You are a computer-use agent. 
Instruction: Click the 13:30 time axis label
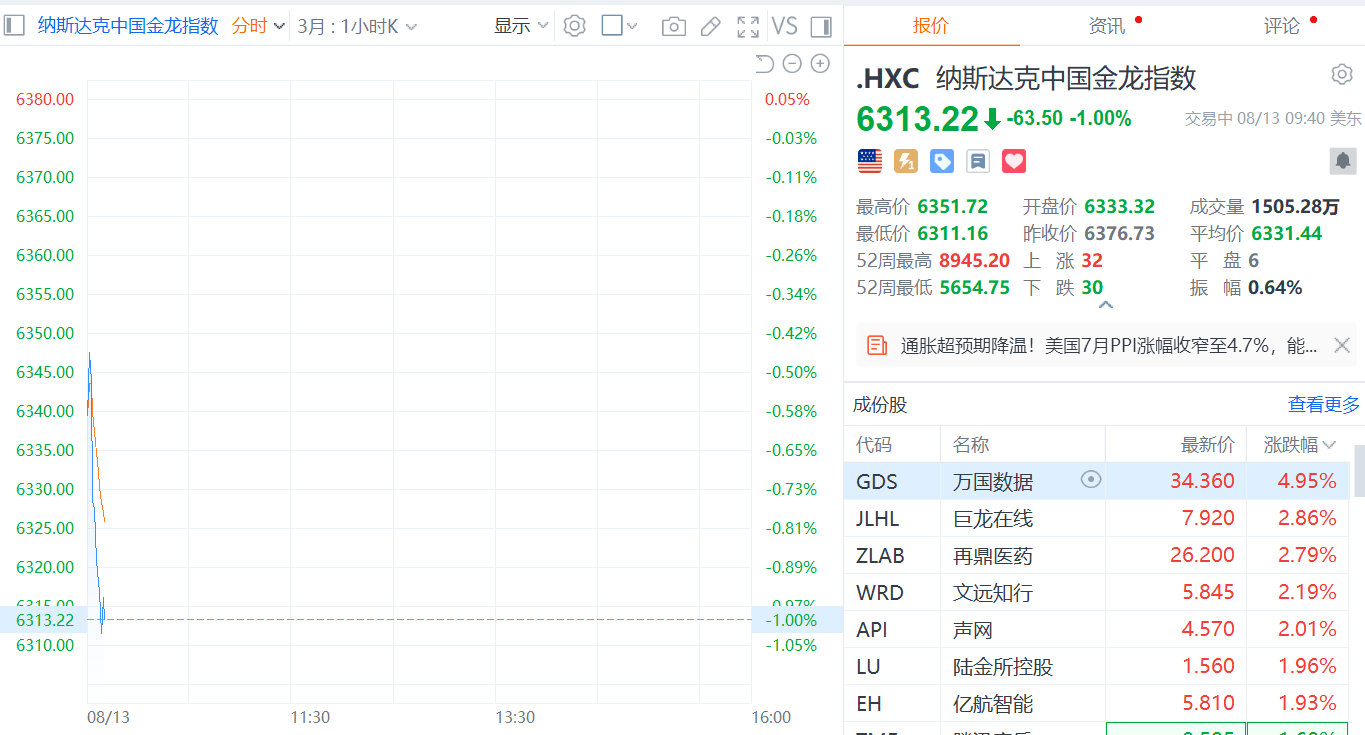click(515, 717)
